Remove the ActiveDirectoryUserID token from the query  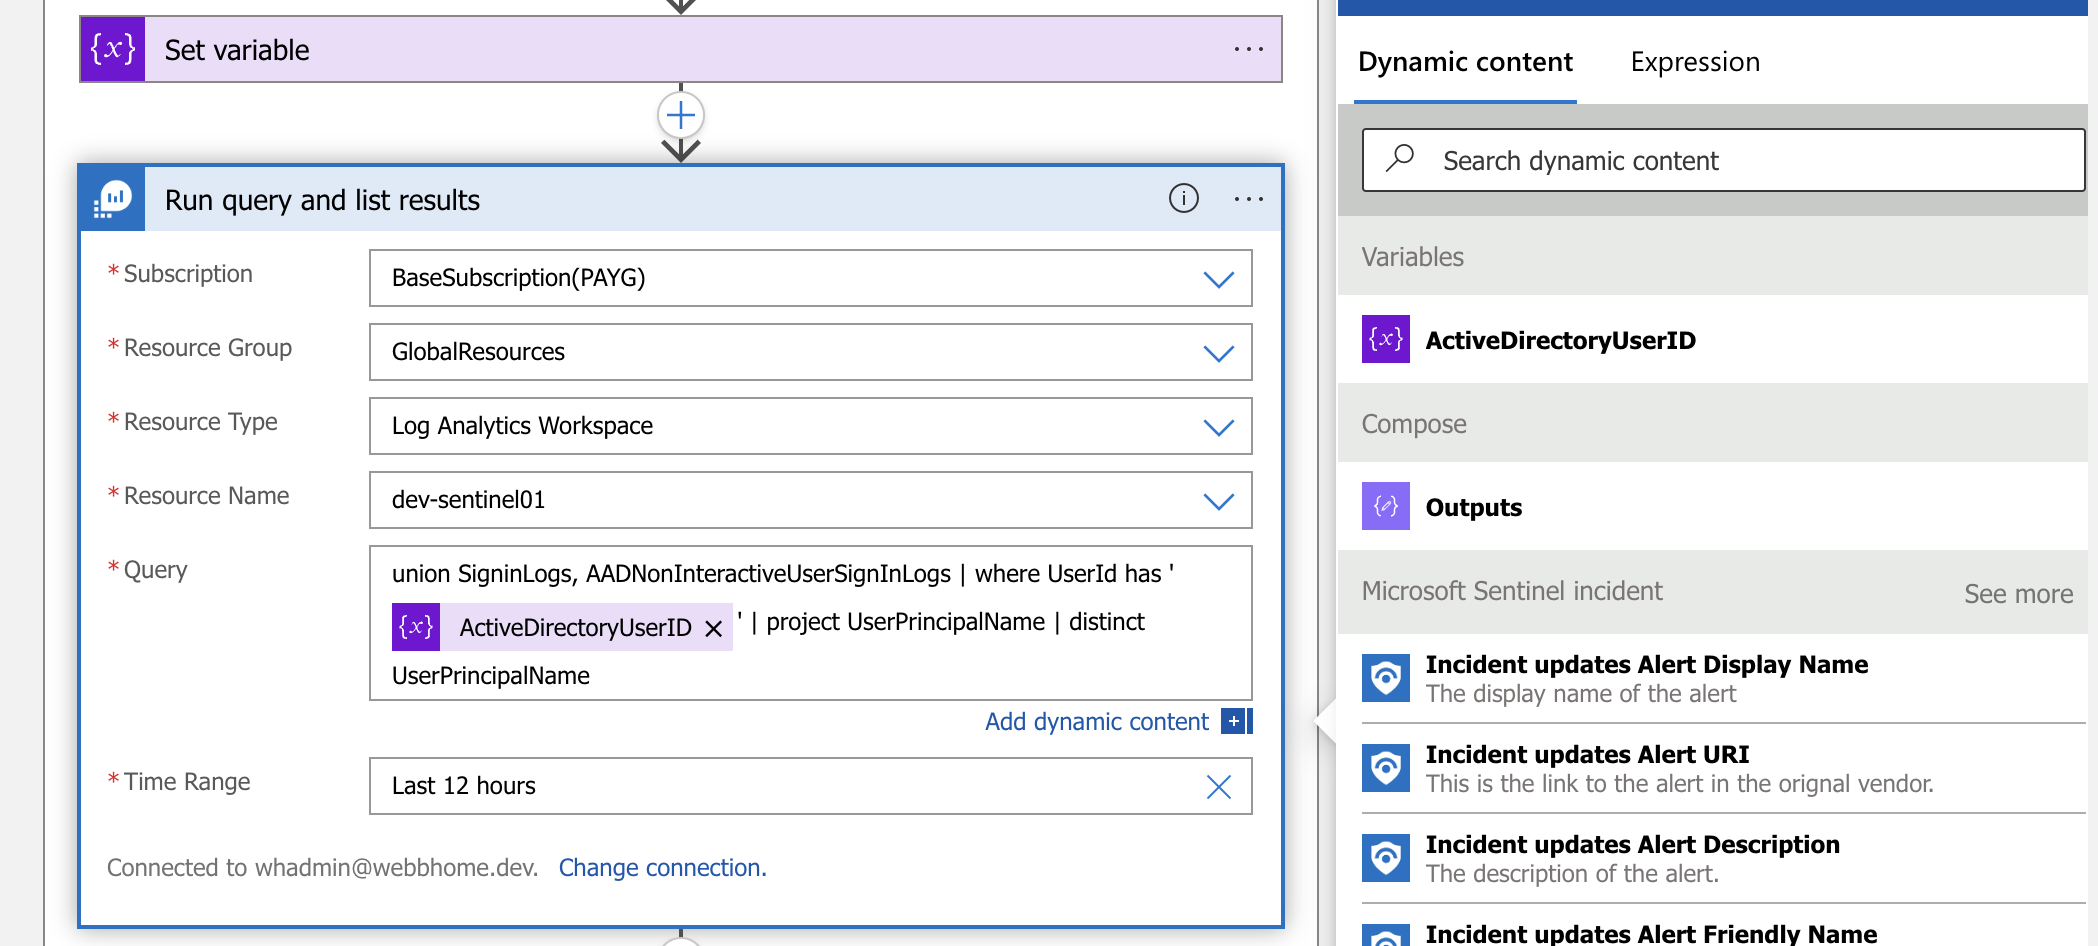point(714,628)
